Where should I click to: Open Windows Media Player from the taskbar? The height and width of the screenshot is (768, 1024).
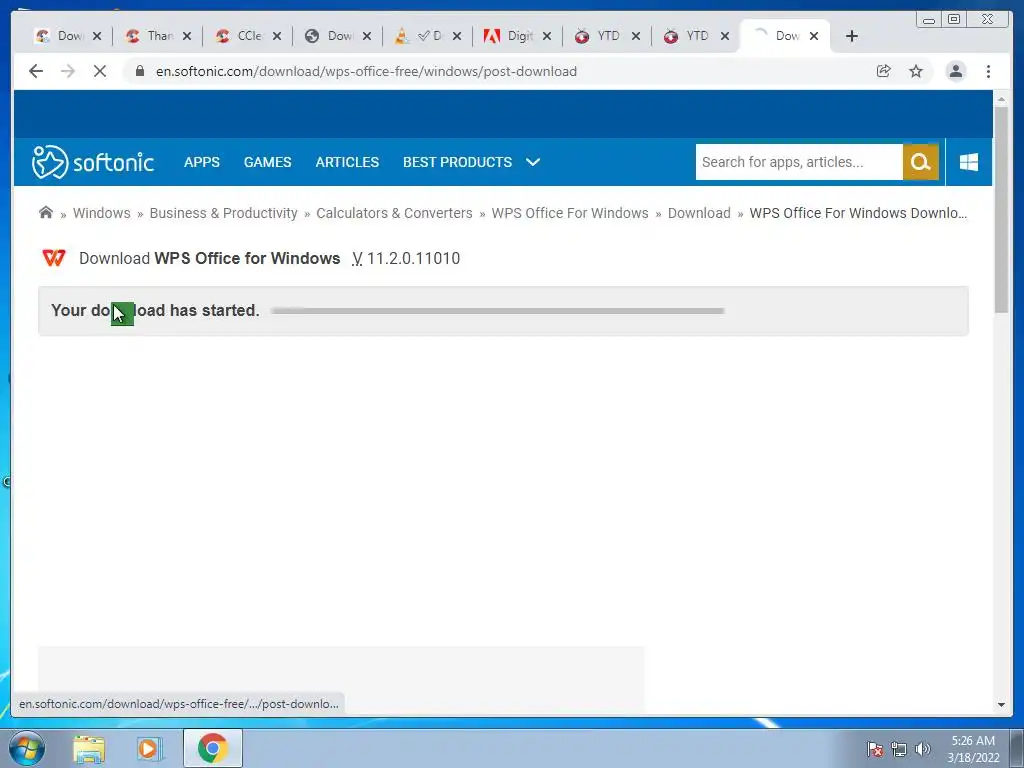pyautogui.click(x=150, y=748)
